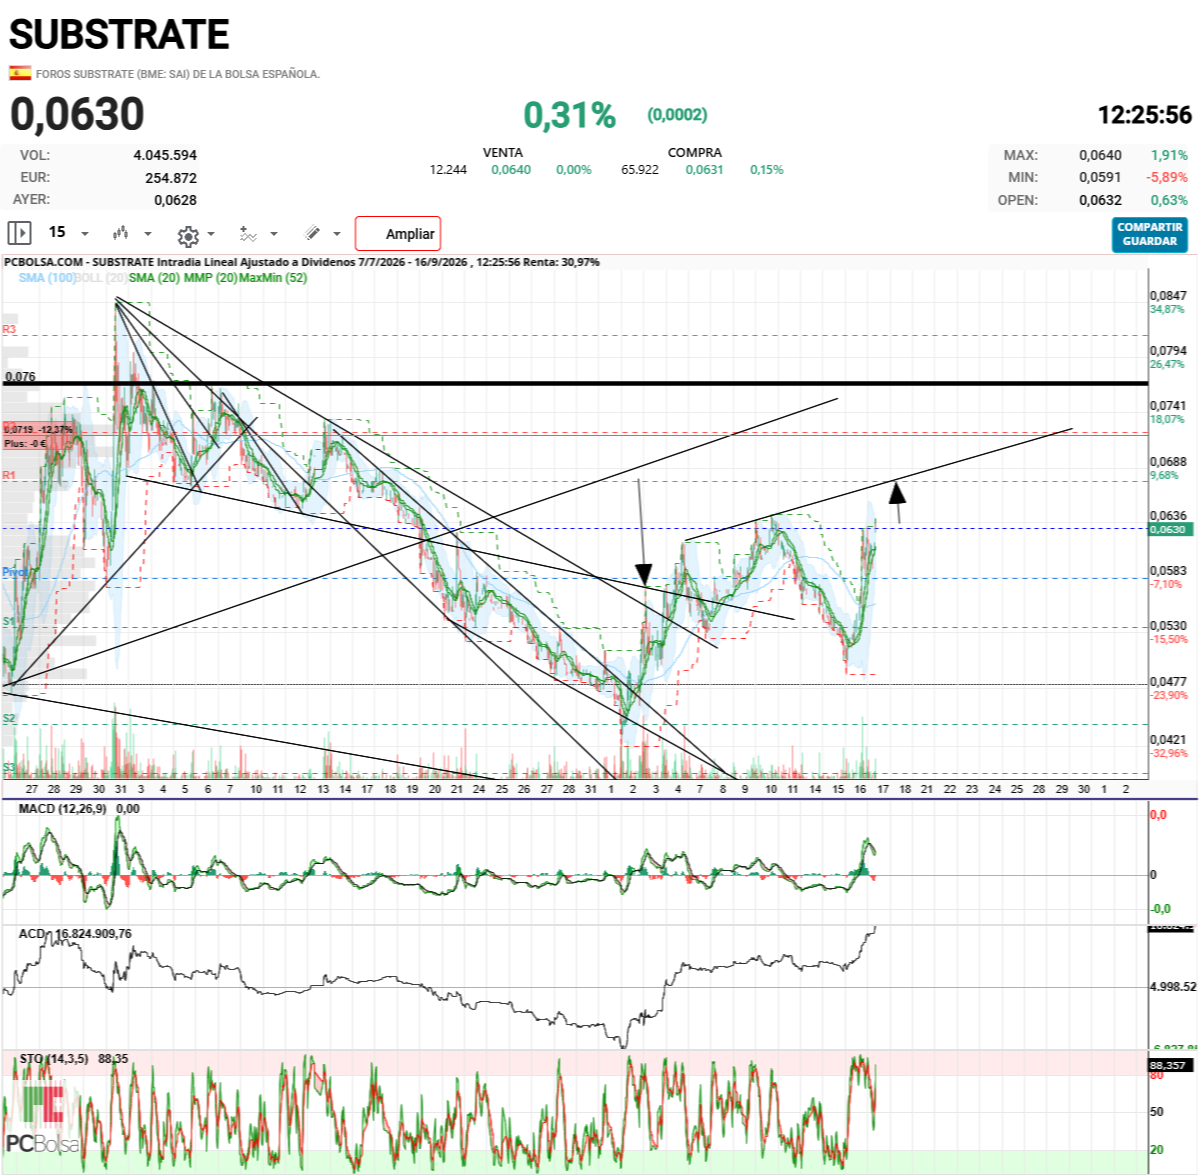Select the drawing pencil tool icon

(x=312, y=233)
